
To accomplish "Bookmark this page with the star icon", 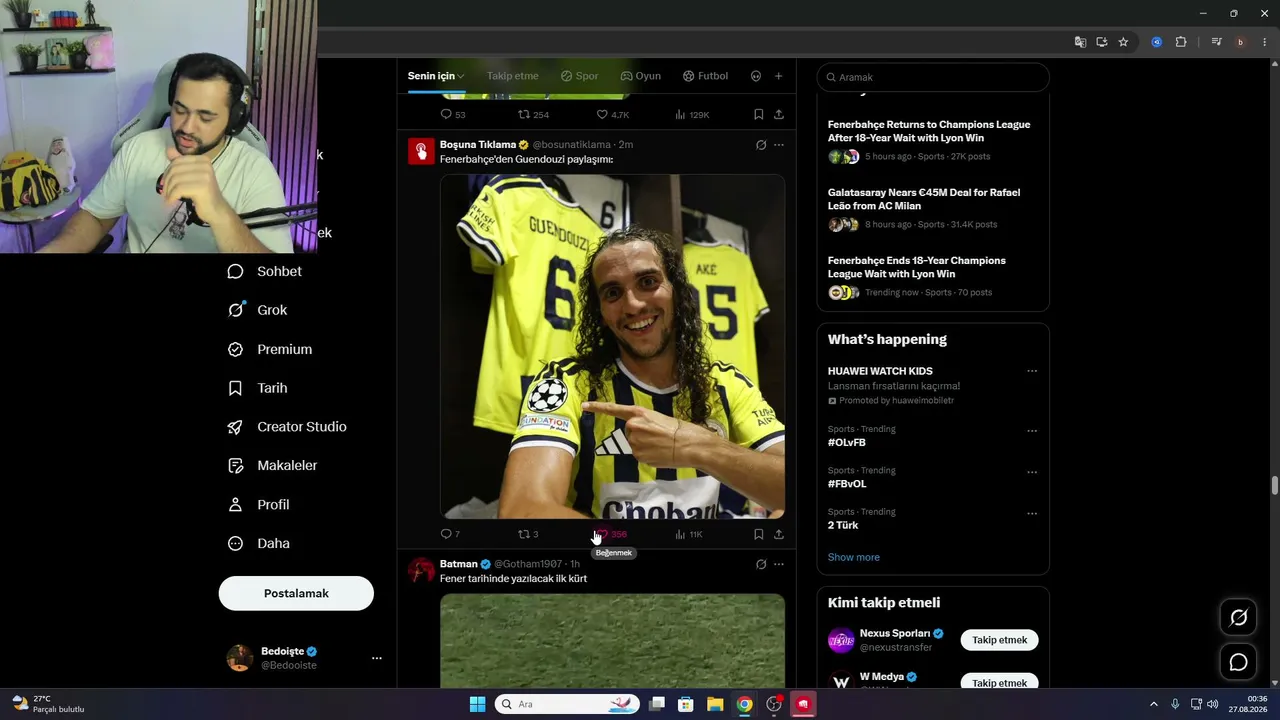I will pyautogui.click(x=1123, y=42).
